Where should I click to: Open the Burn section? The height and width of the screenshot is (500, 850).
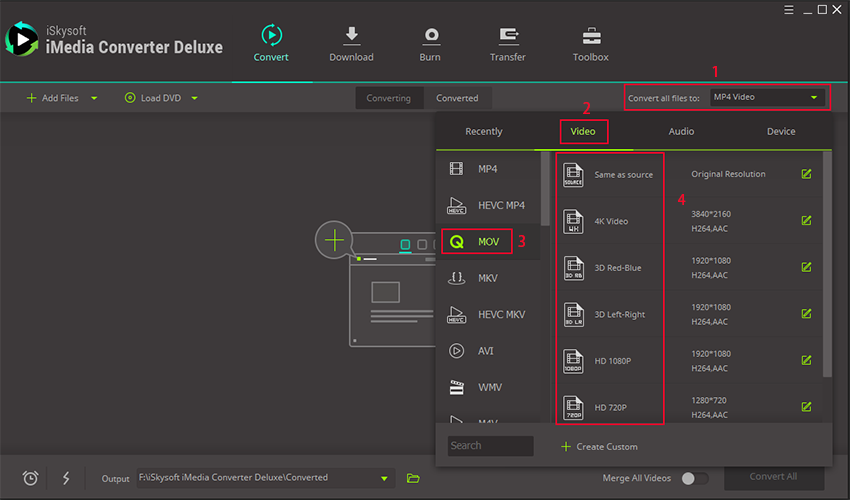(430, 43)
